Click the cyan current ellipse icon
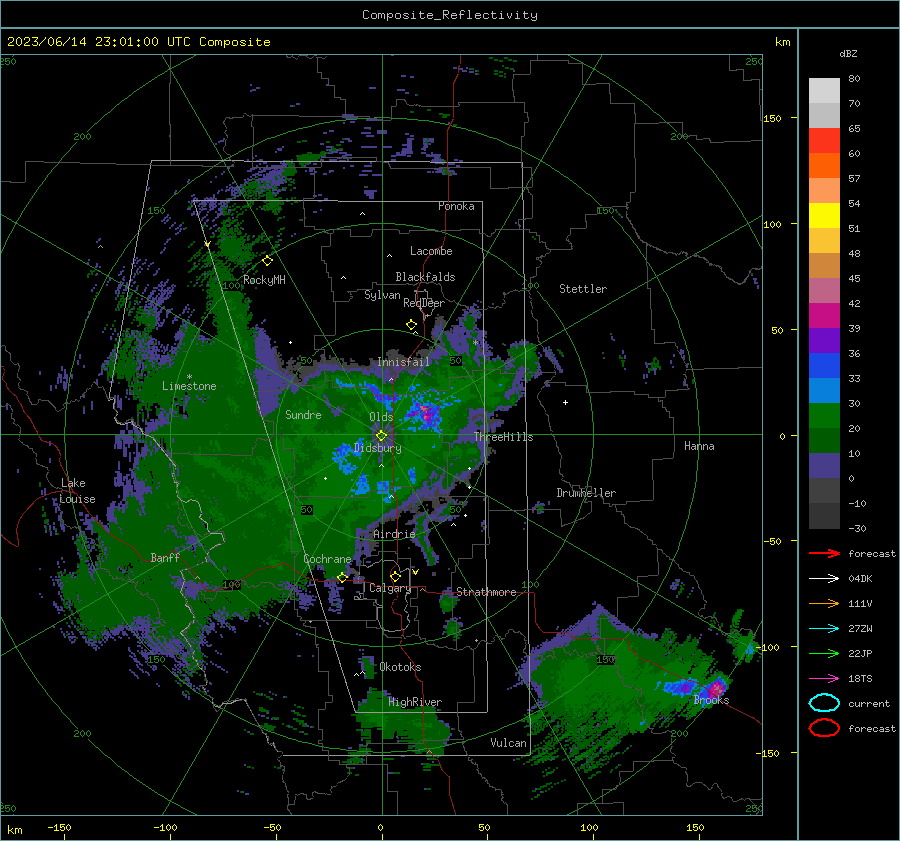Image resolution: width=900 pixels, height=841 pixels. coord(824,703)
